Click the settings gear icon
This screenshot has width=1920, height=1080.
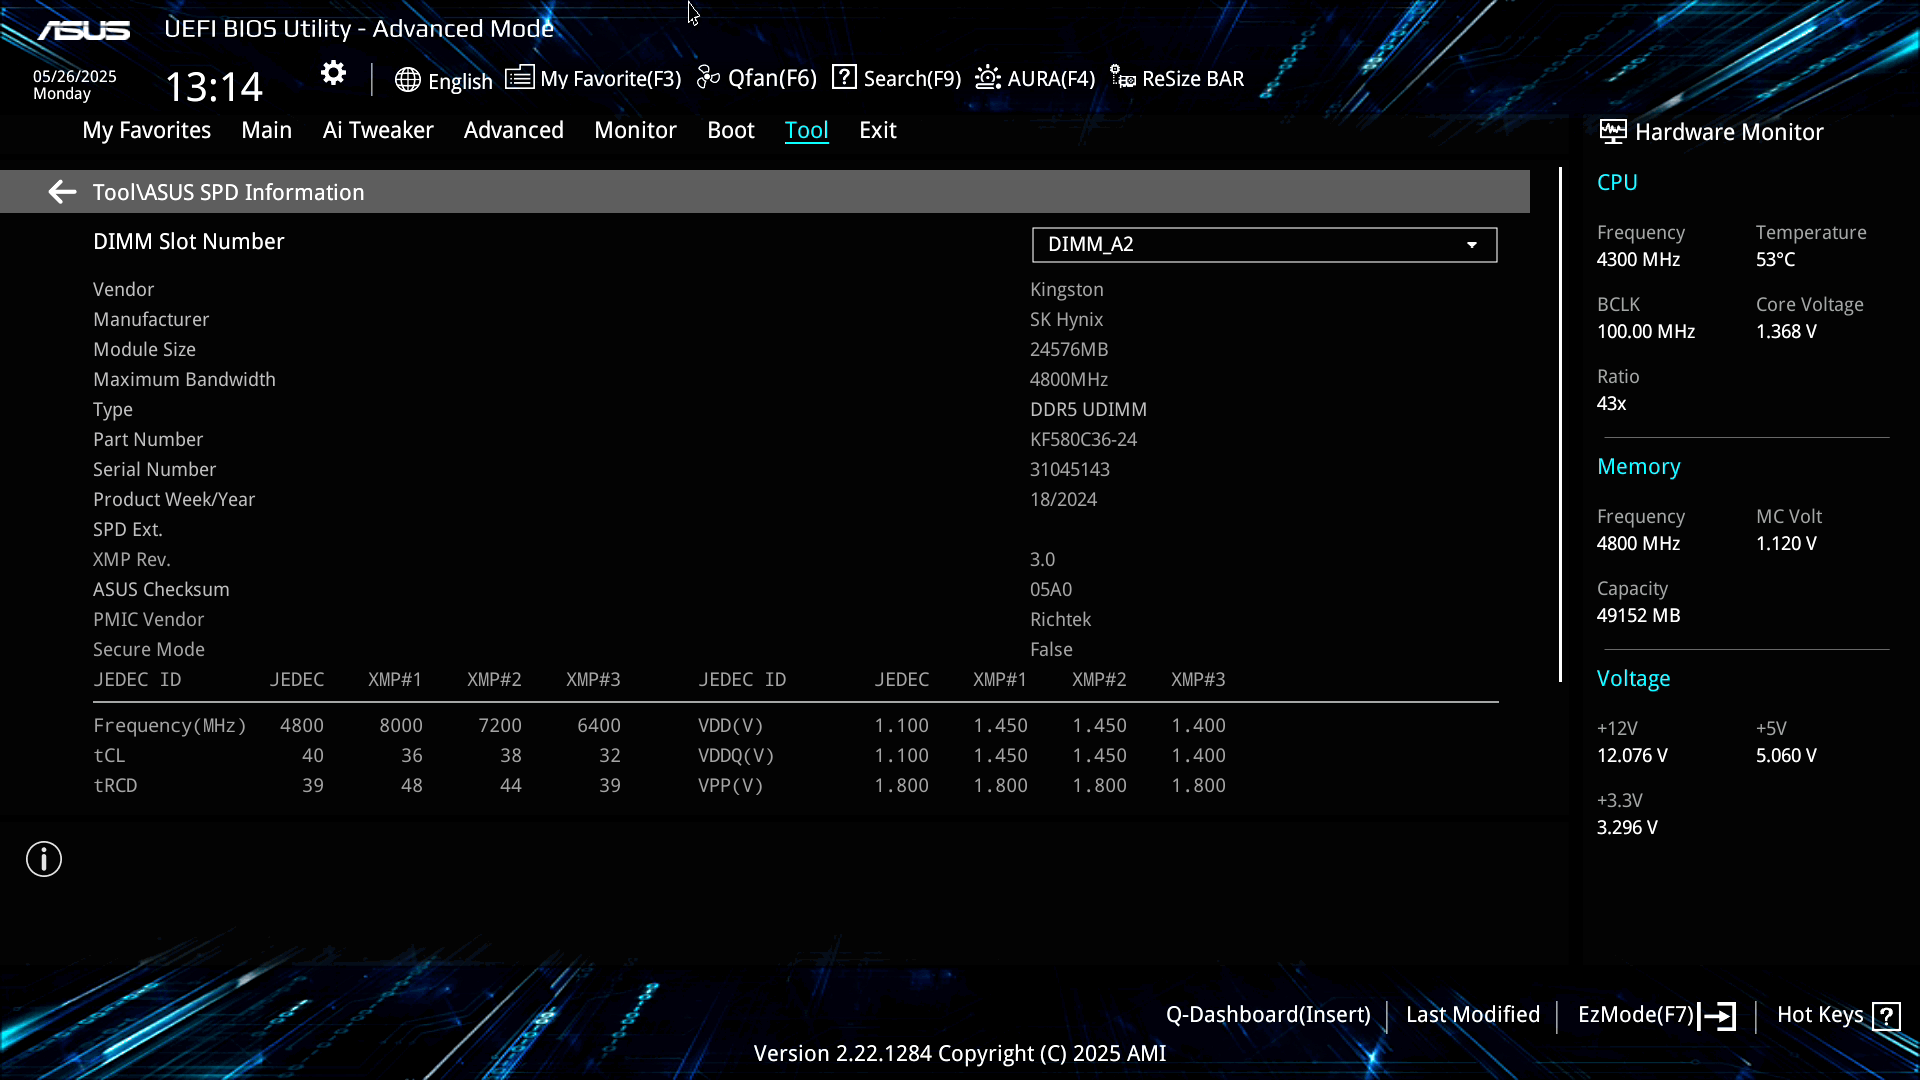[x=333, y=73]
